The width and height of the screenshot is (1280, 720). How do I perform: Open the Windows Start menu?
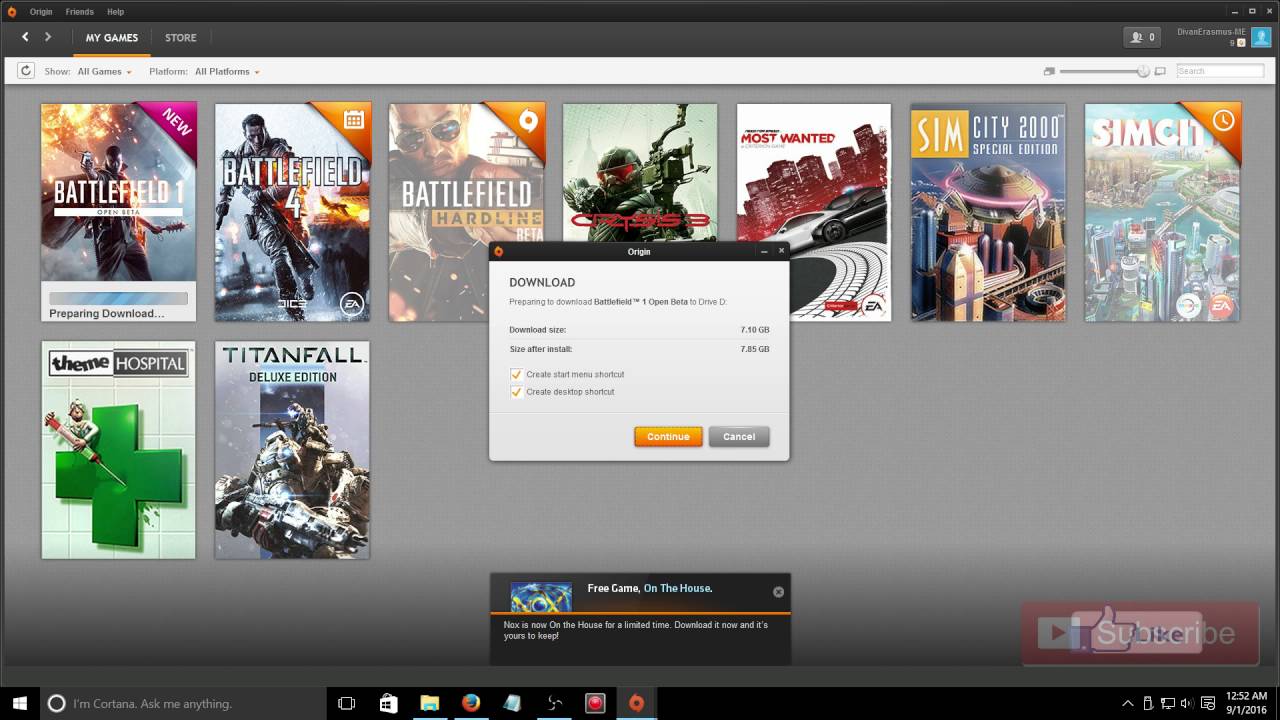tap(20, 703)
